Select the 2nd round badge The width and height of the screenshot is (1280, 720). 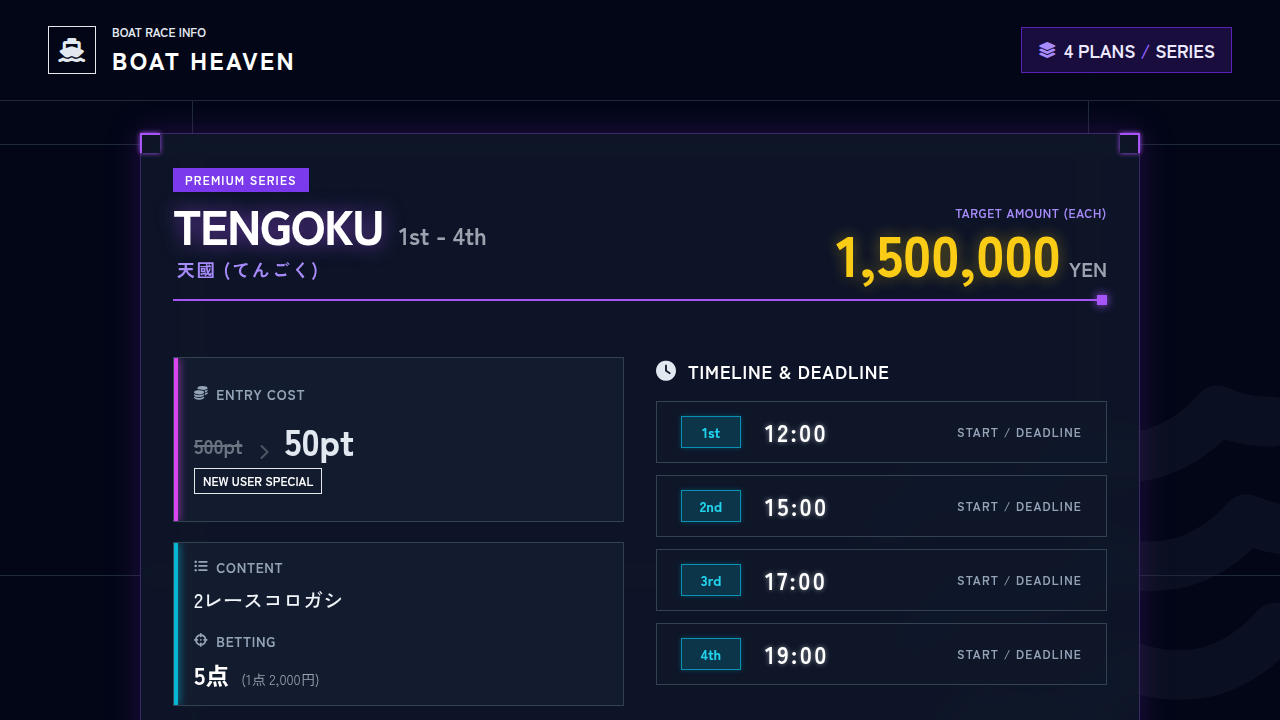click(x=711, y=506)
